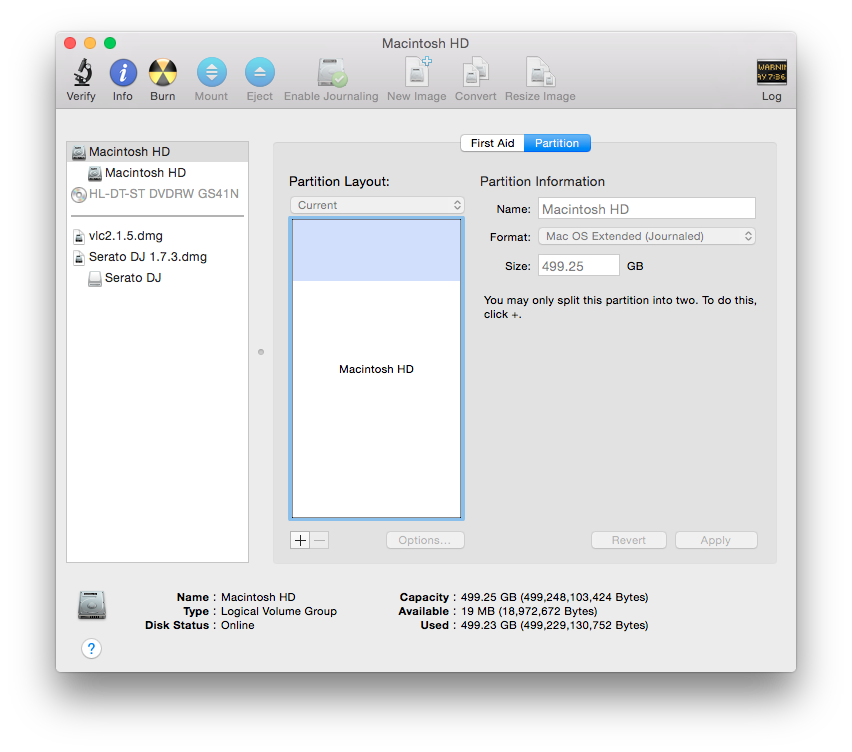
Task: Click the Resize Image icon
Action: [x=540, y=72]
